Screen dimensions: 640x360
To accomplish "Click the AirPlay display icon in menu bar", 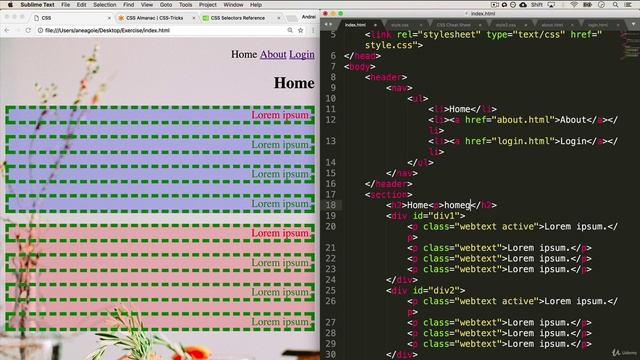I will pos(551,5).
